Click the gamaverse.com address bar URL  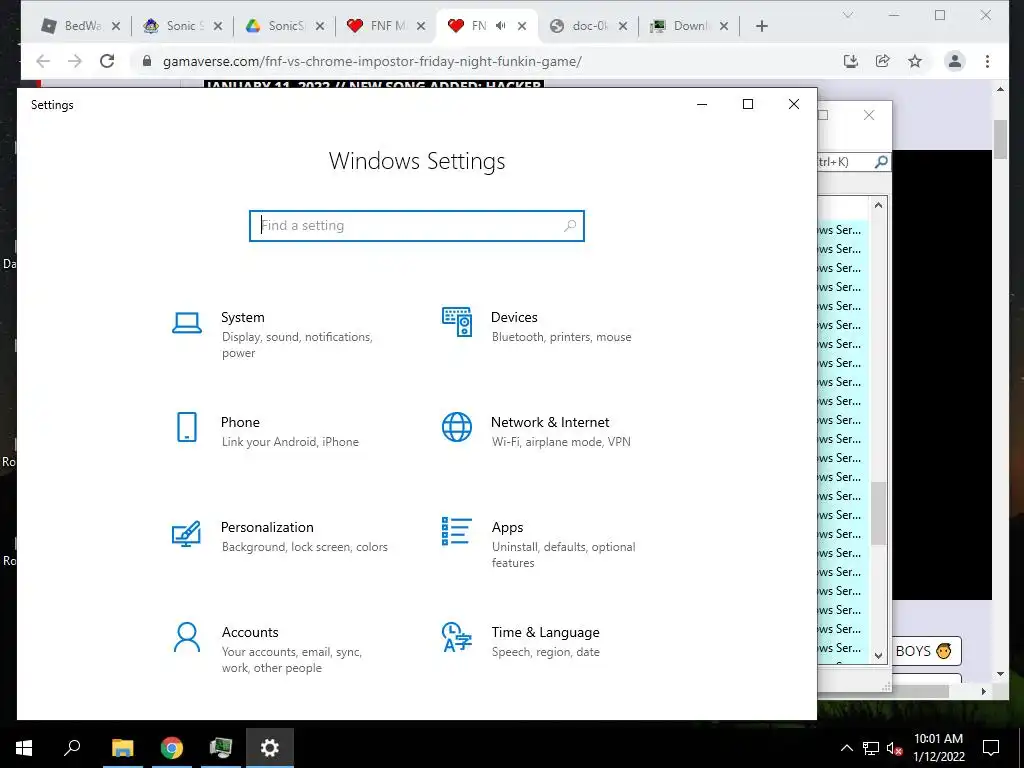pos(372,61)
